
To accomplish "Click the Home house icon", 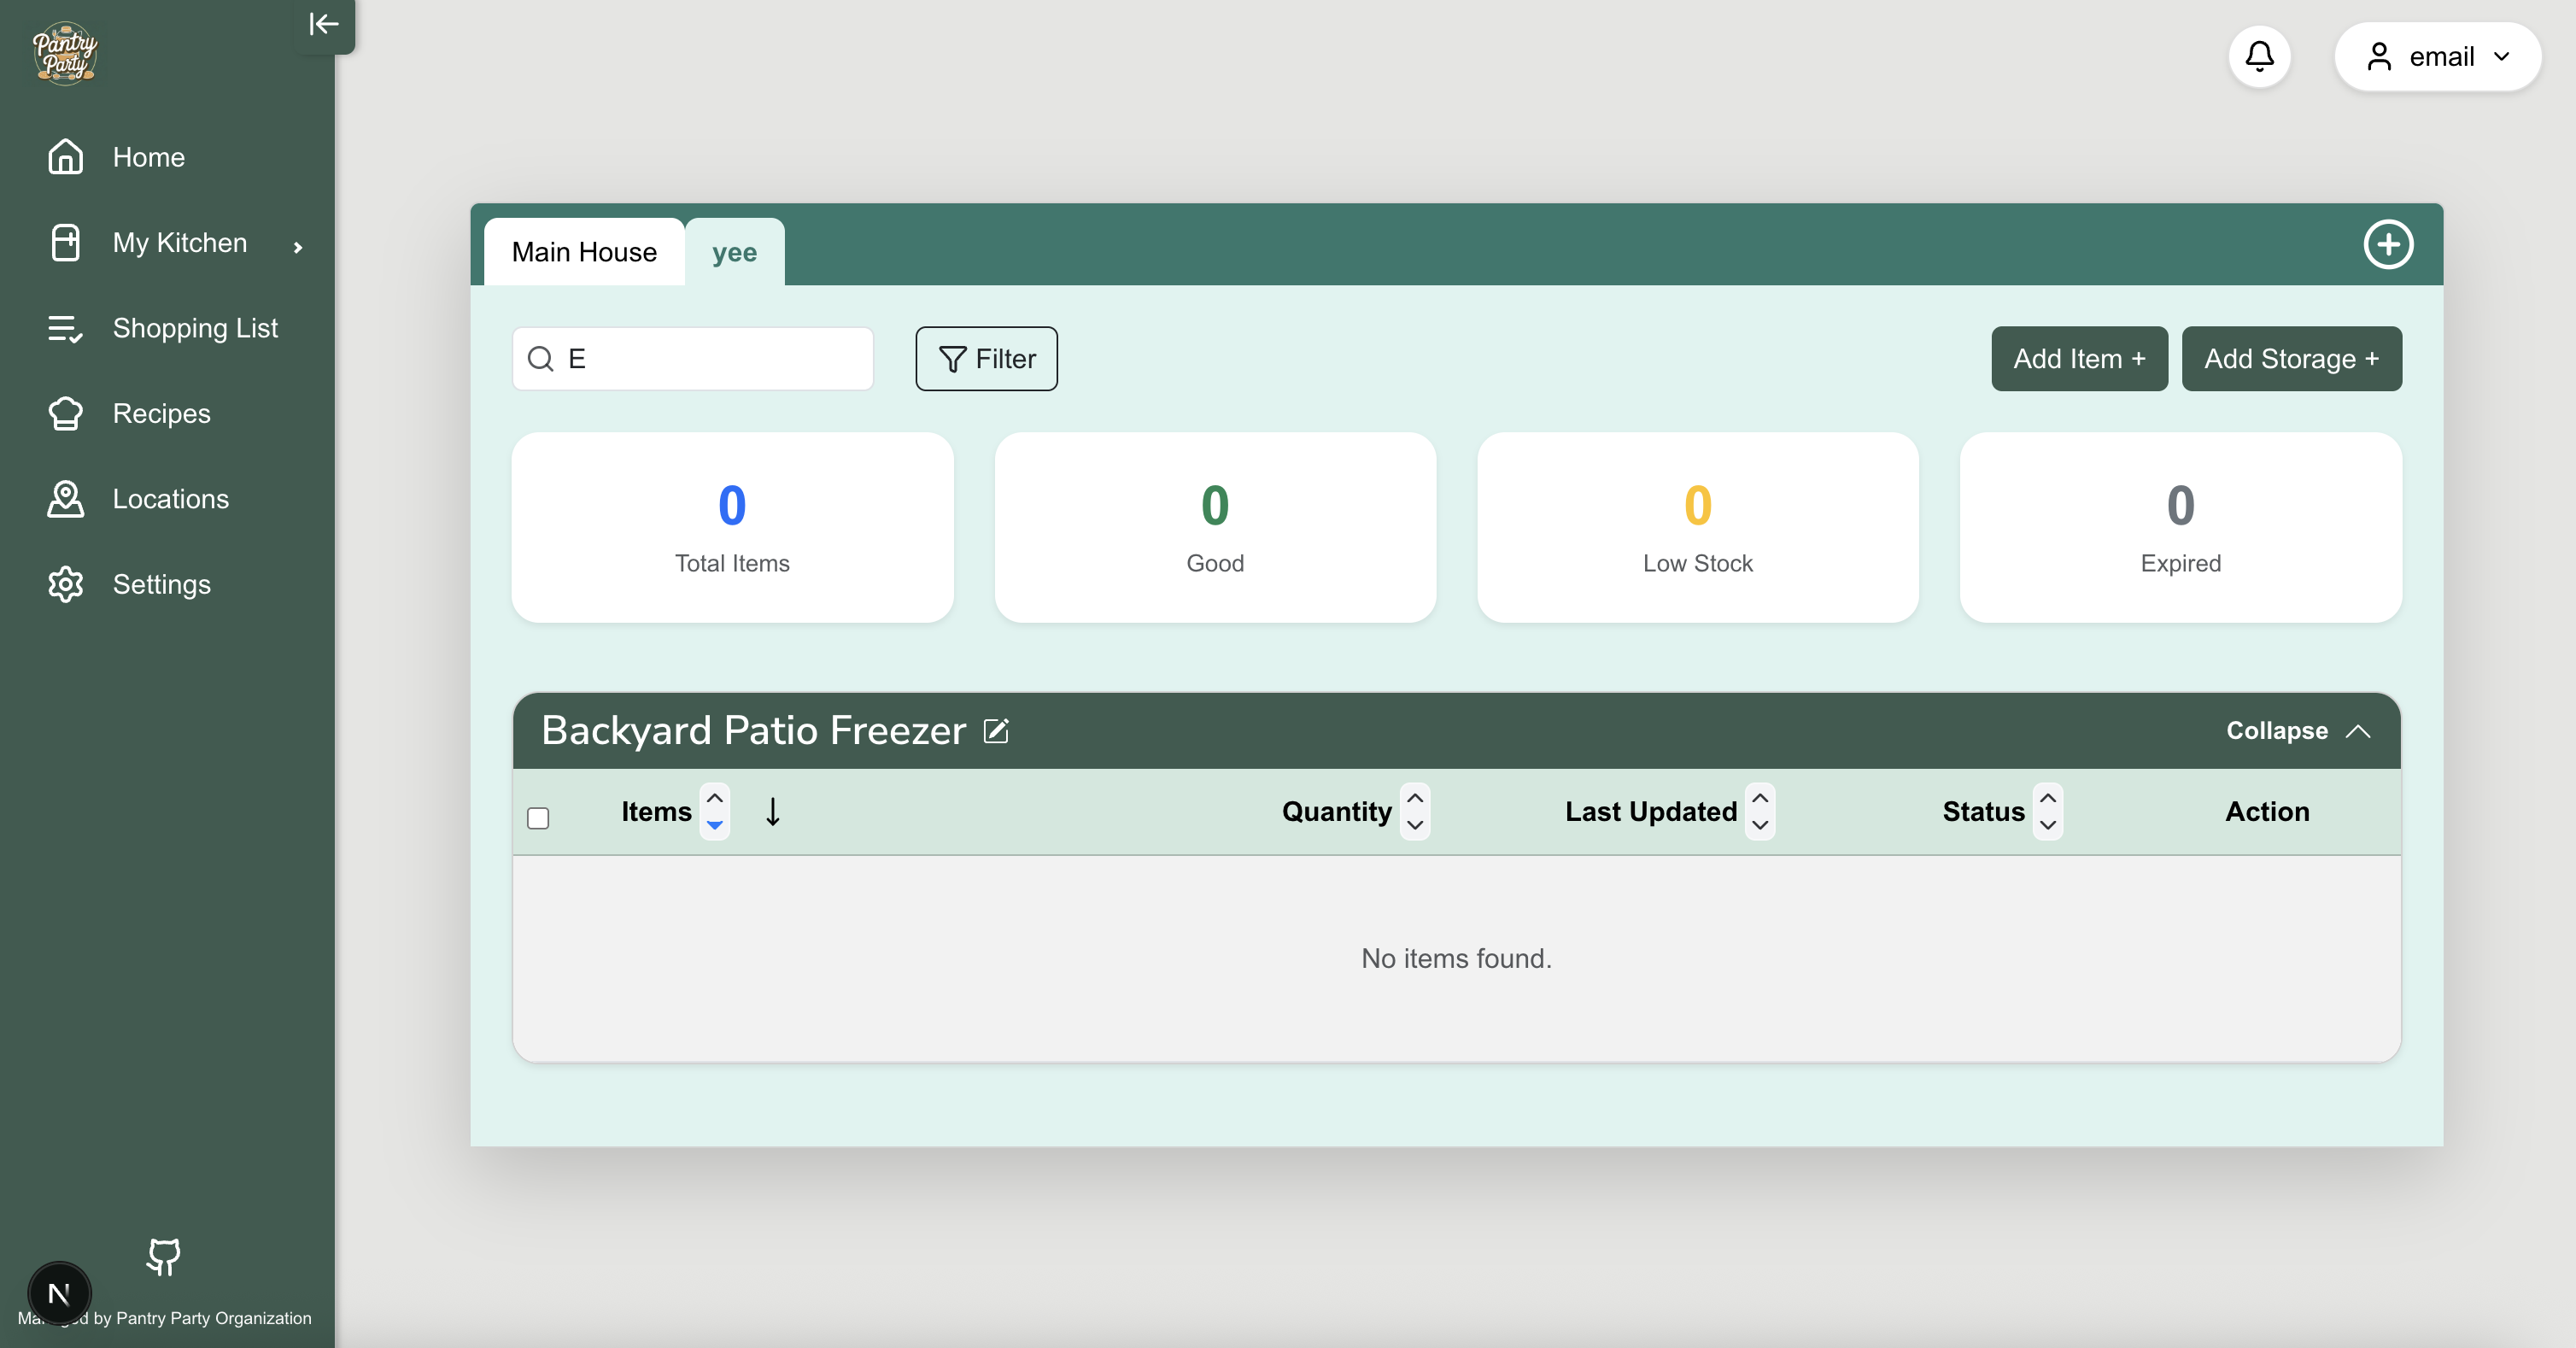I will coord(65,157).
